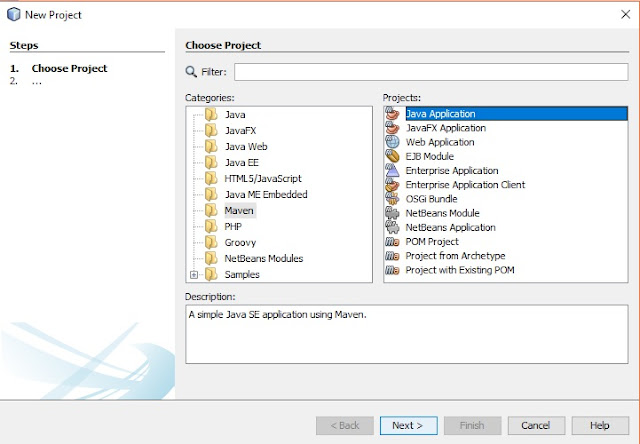Click the Java Web folder icon

point(211,147)
